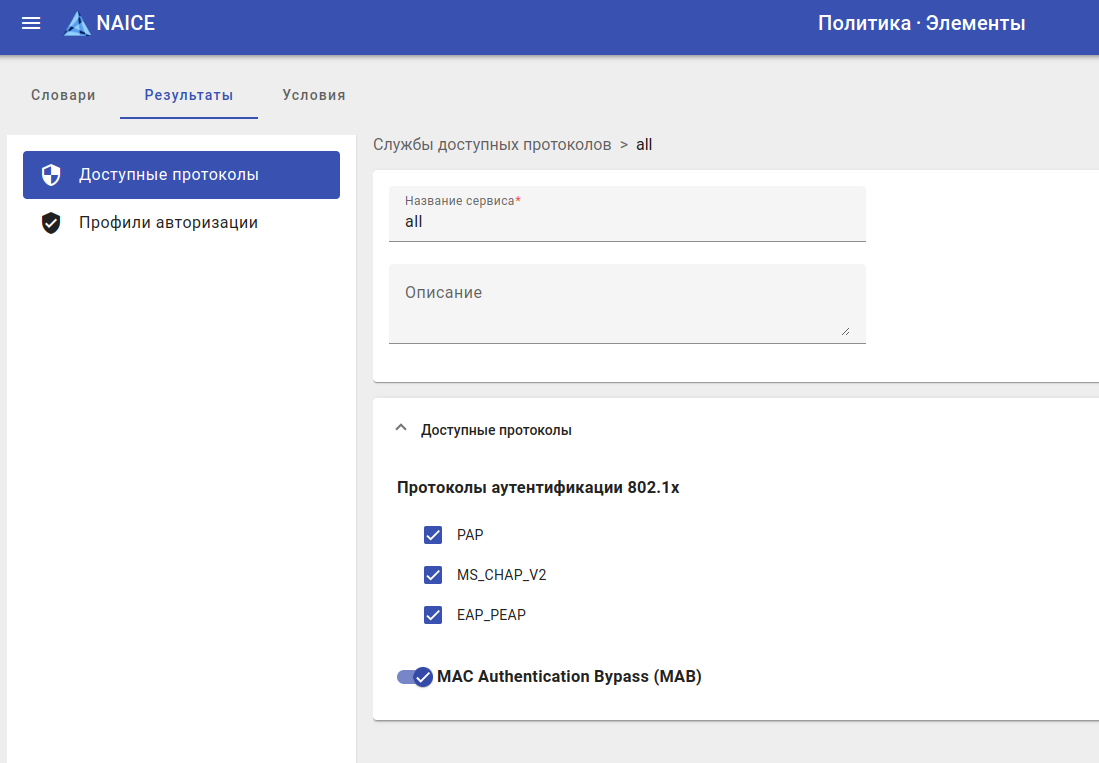Open Профили авторизации sidebar entry label
The height and width of the screenshot is (763, 1099).
coord(169,223)
